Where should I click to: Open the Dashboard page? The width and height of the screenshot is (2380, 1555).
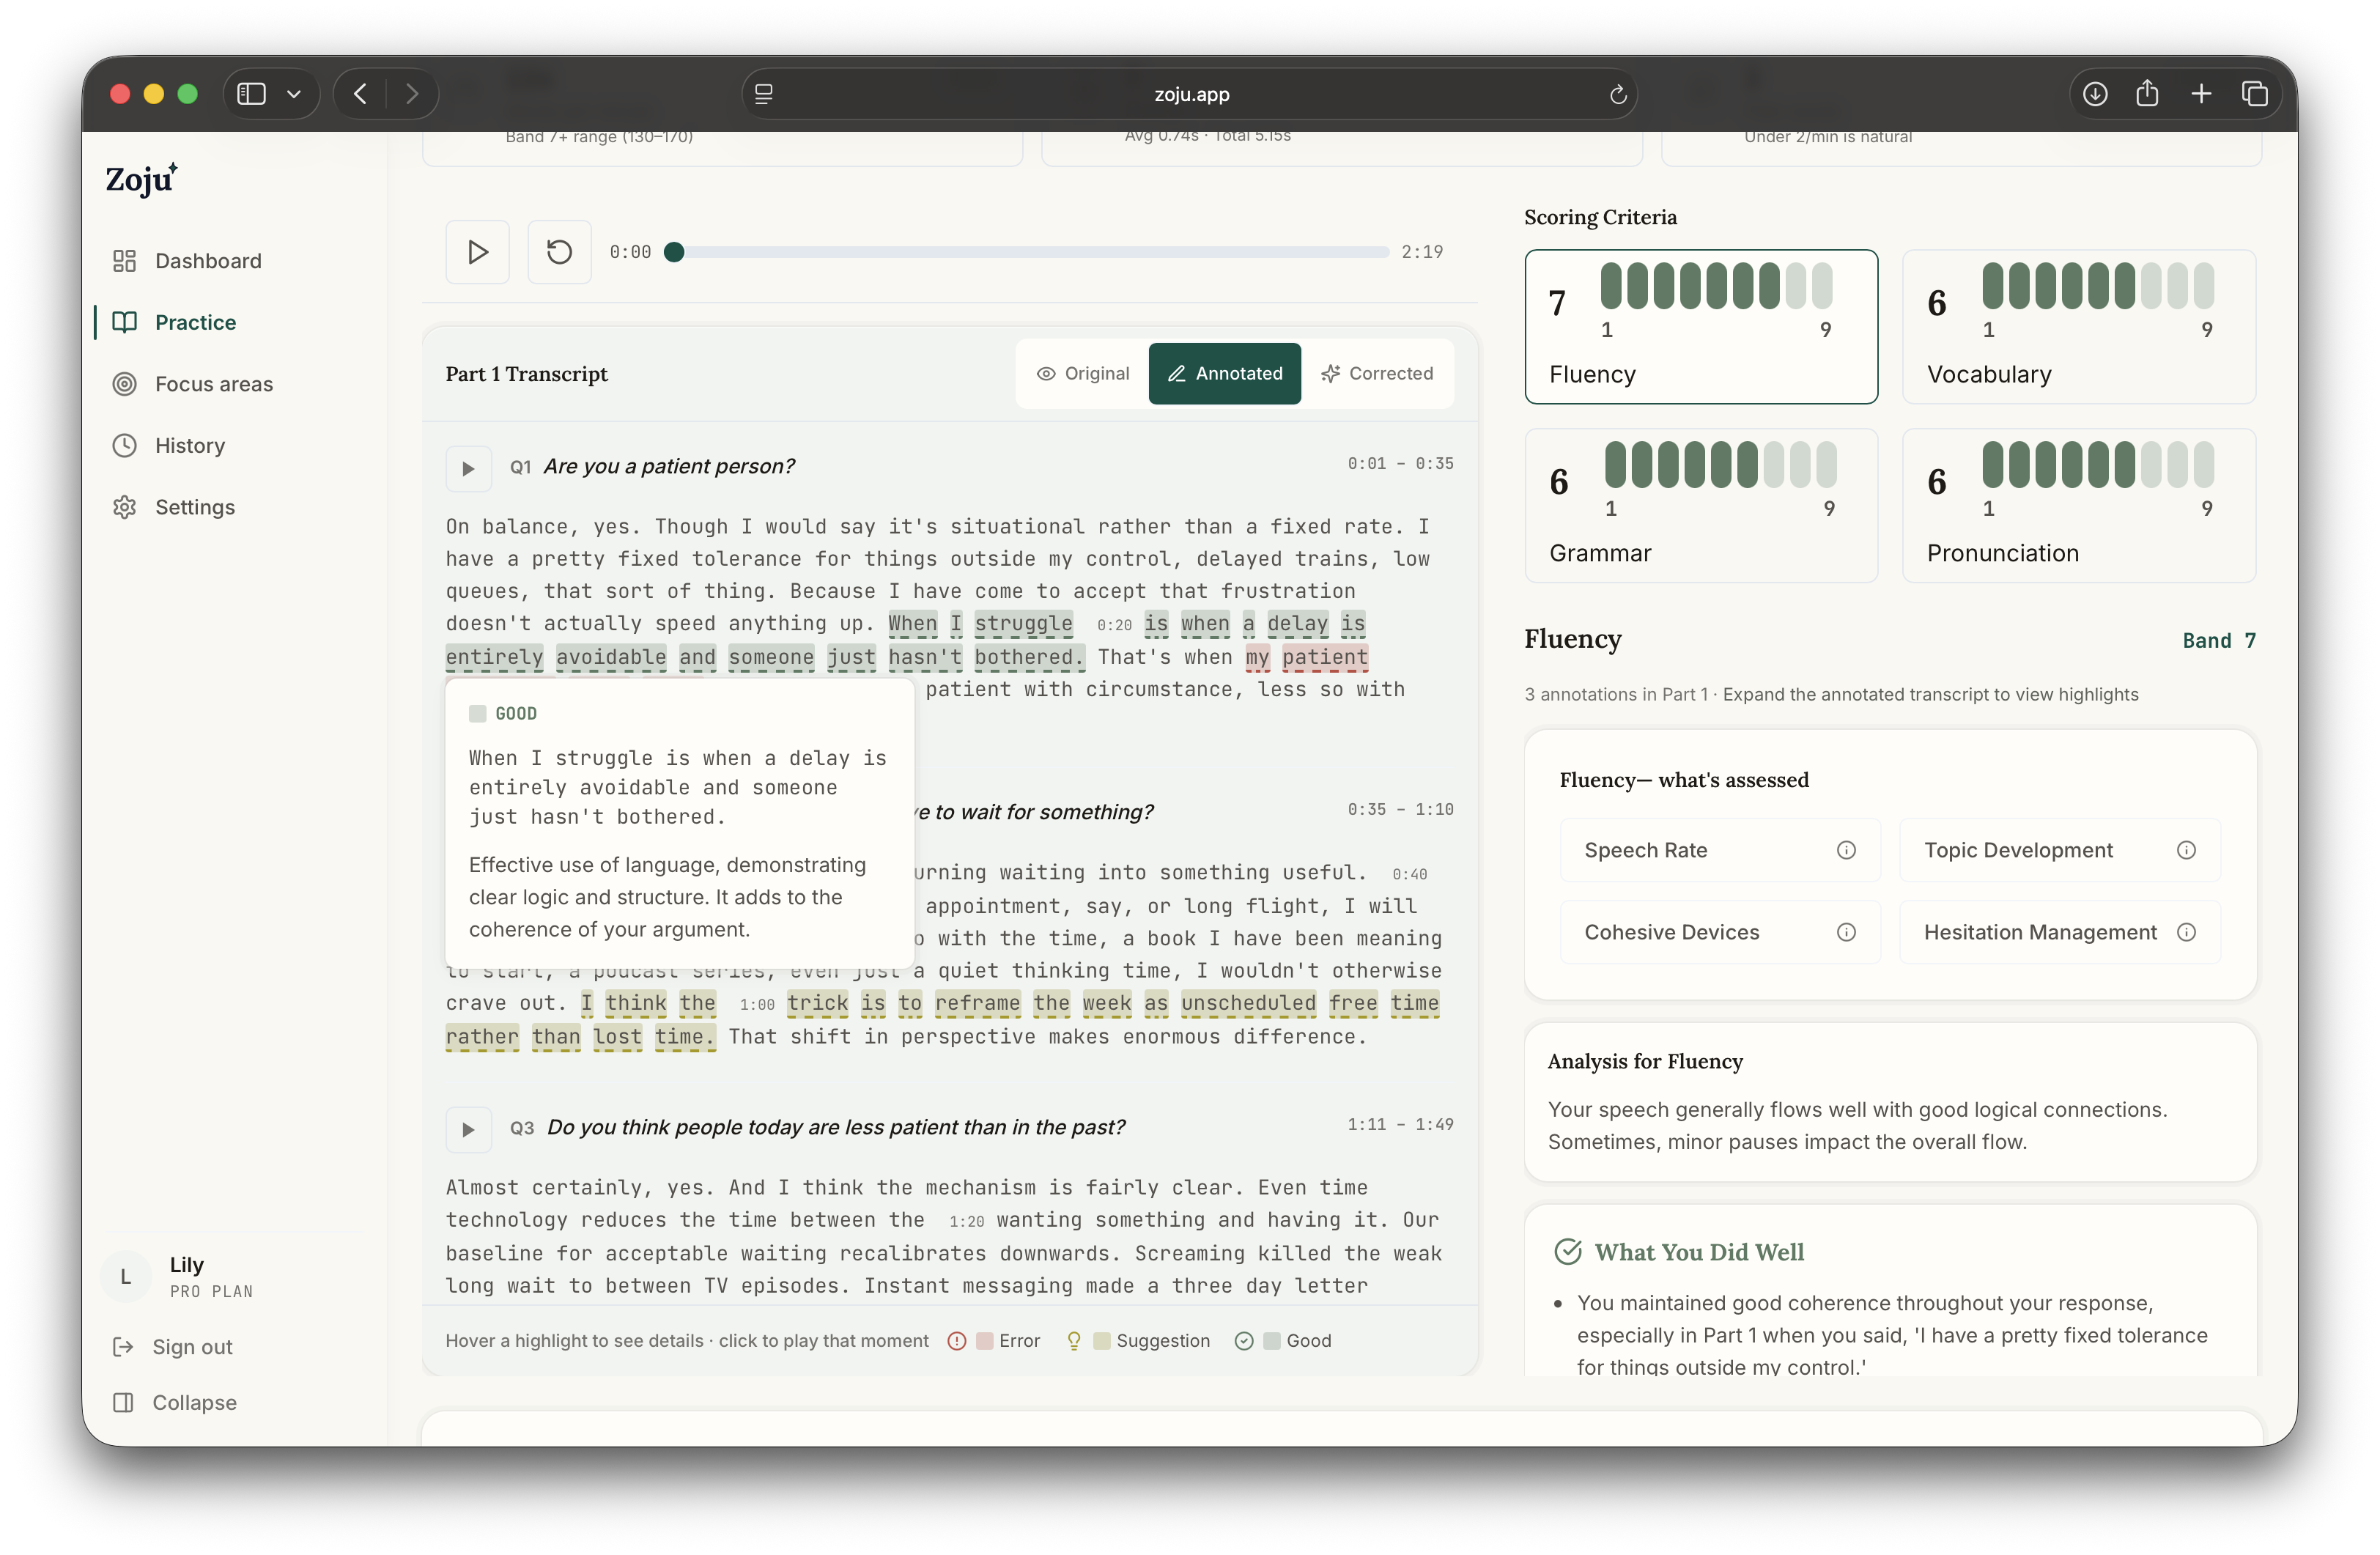(208, 261)
